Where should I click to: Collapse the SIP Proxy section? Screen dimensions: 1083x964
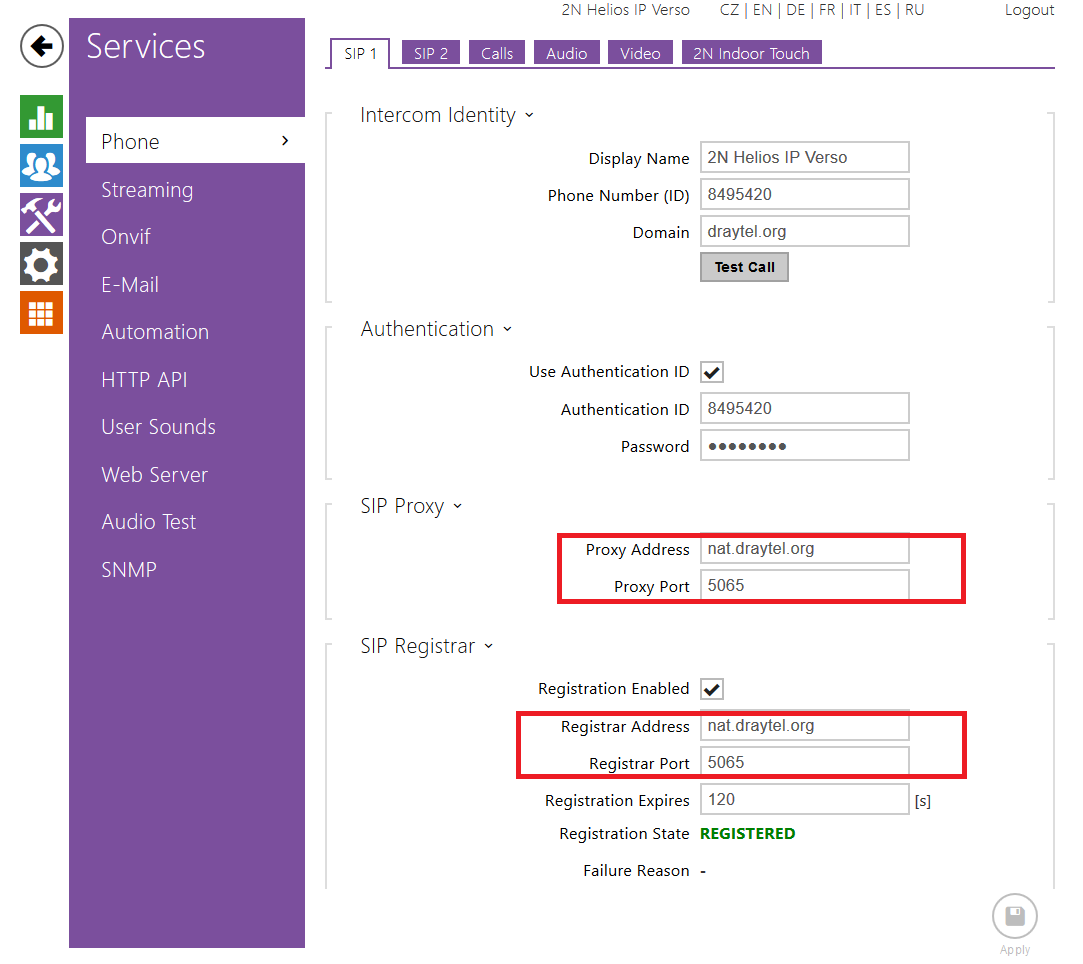point(457,506)
